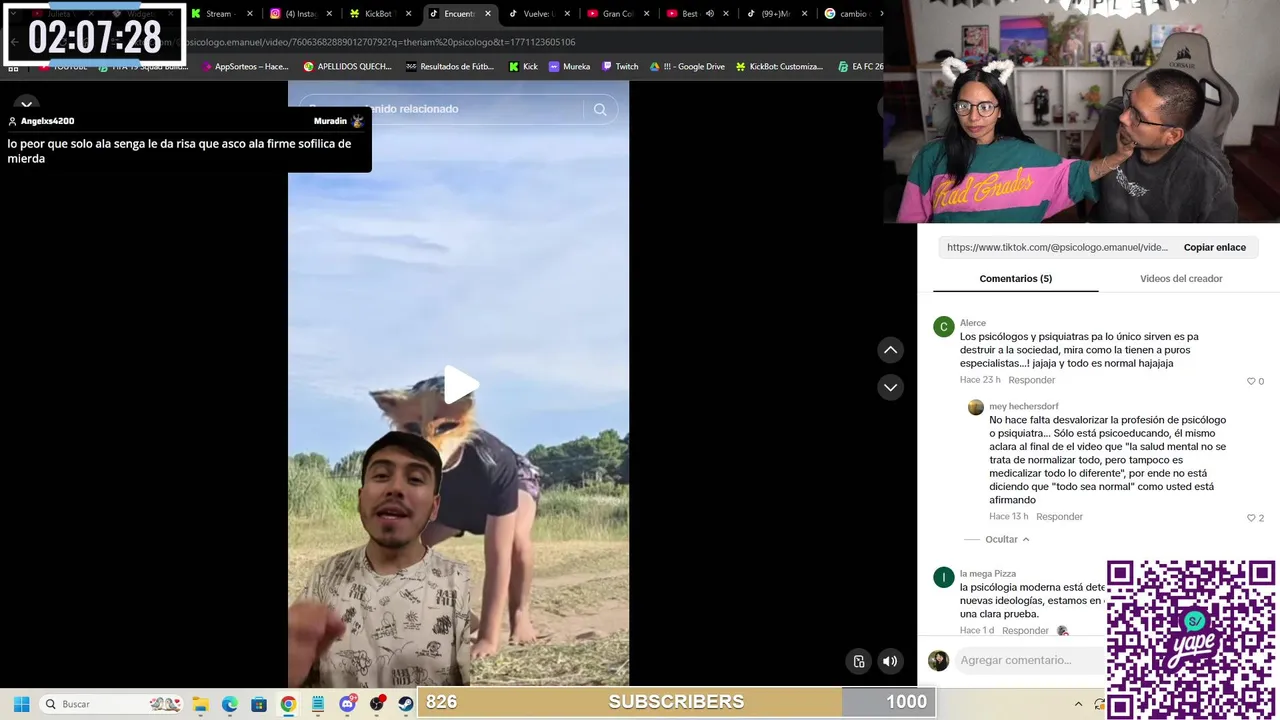The image size is (1280, 720).
Task: Switch to the cambio Google tab
Action: pos(848,14)
